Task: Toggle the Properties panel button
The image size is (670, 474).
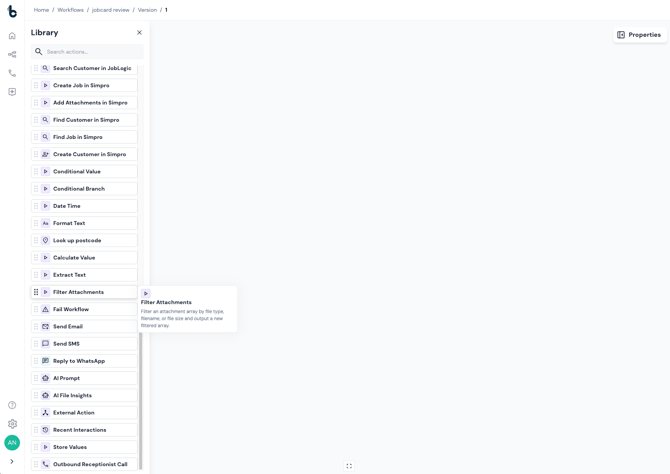Action: [640, 35]
